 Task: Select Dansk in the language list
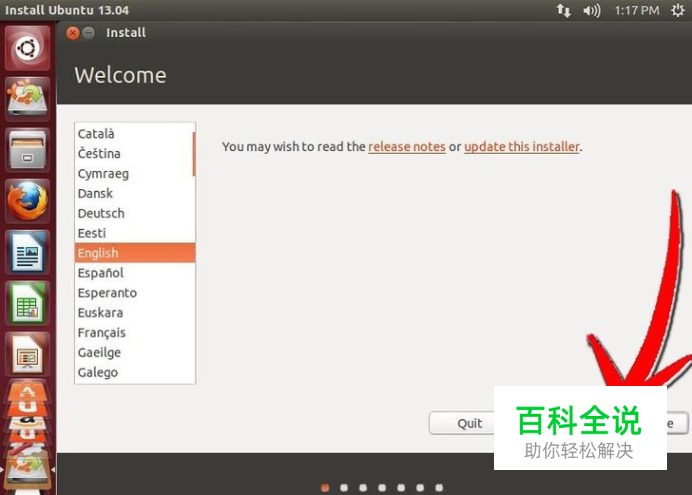pyautogui.click(x=135, y=193)
